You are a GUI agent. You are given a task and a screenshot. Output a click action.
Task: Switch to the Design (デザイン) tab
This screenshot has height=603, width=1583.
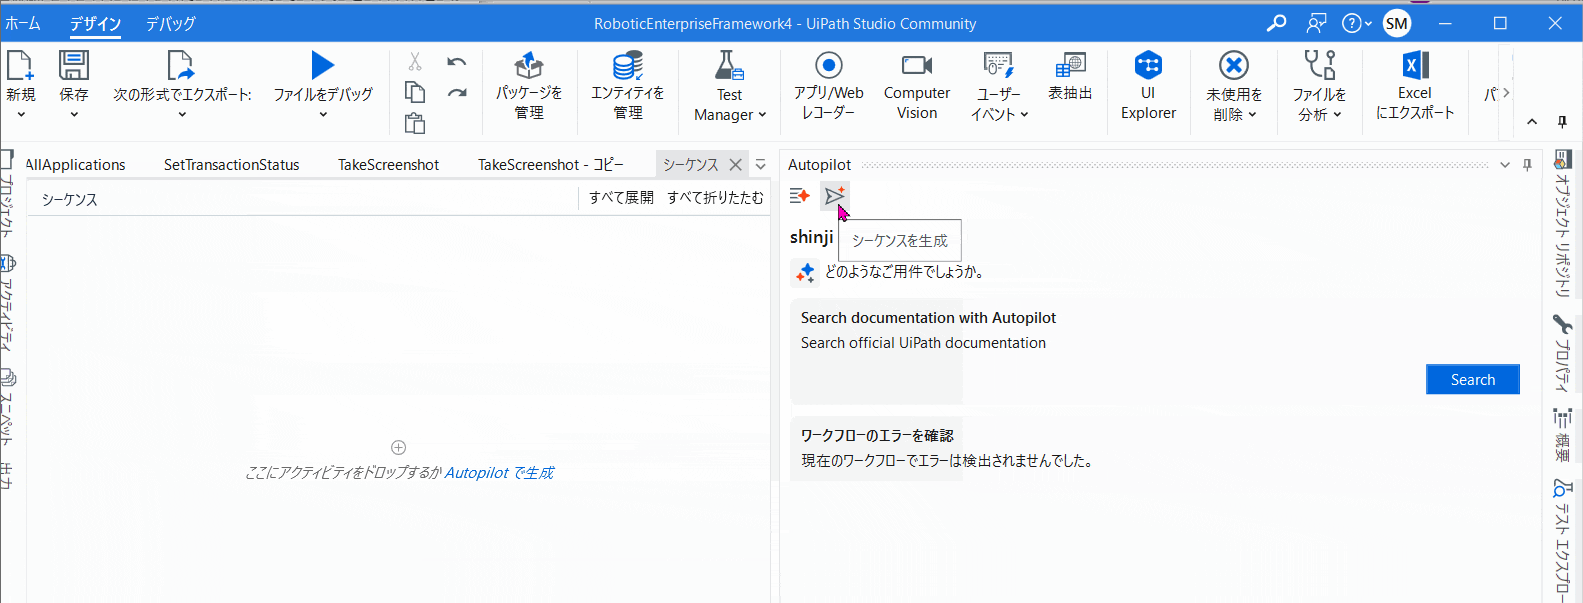(95, 23)
